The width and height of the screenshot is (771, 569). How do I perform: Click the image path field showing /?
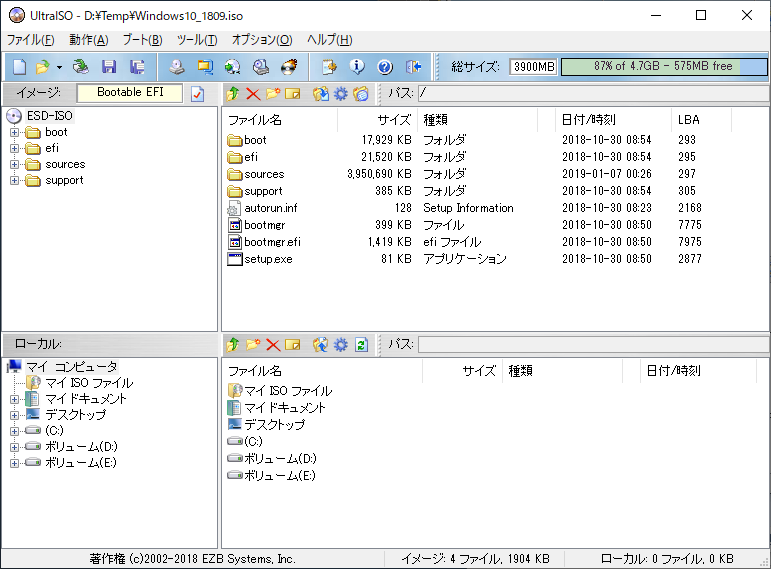(594, 93)
